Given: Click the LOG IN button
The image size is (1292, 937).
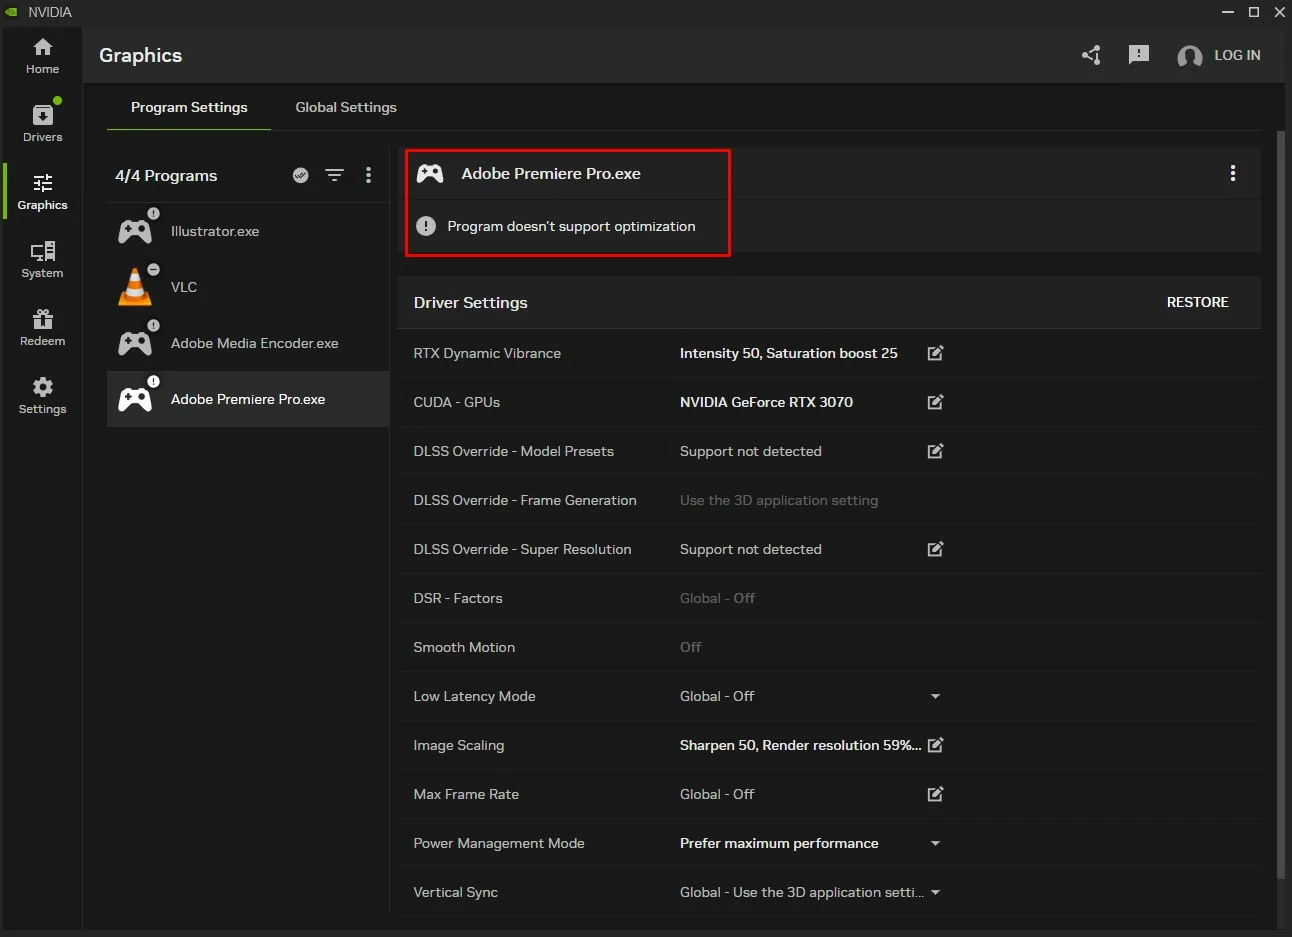Looking at the screenshot, I should pyautogui.click(x=1237, y=55).
